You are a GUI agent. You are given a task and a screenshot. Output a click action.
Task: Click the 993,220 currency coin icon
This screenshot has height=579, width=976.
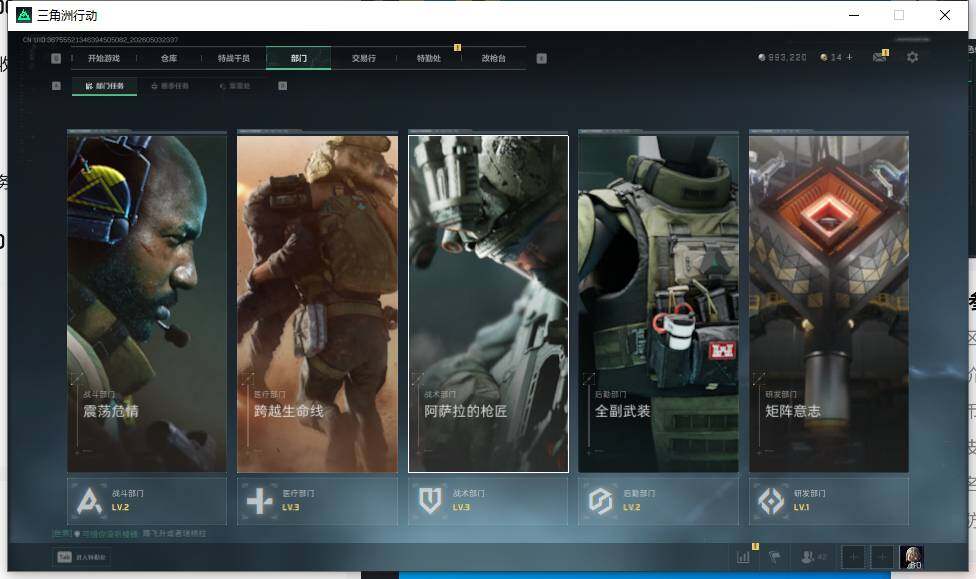click(762, 57)
